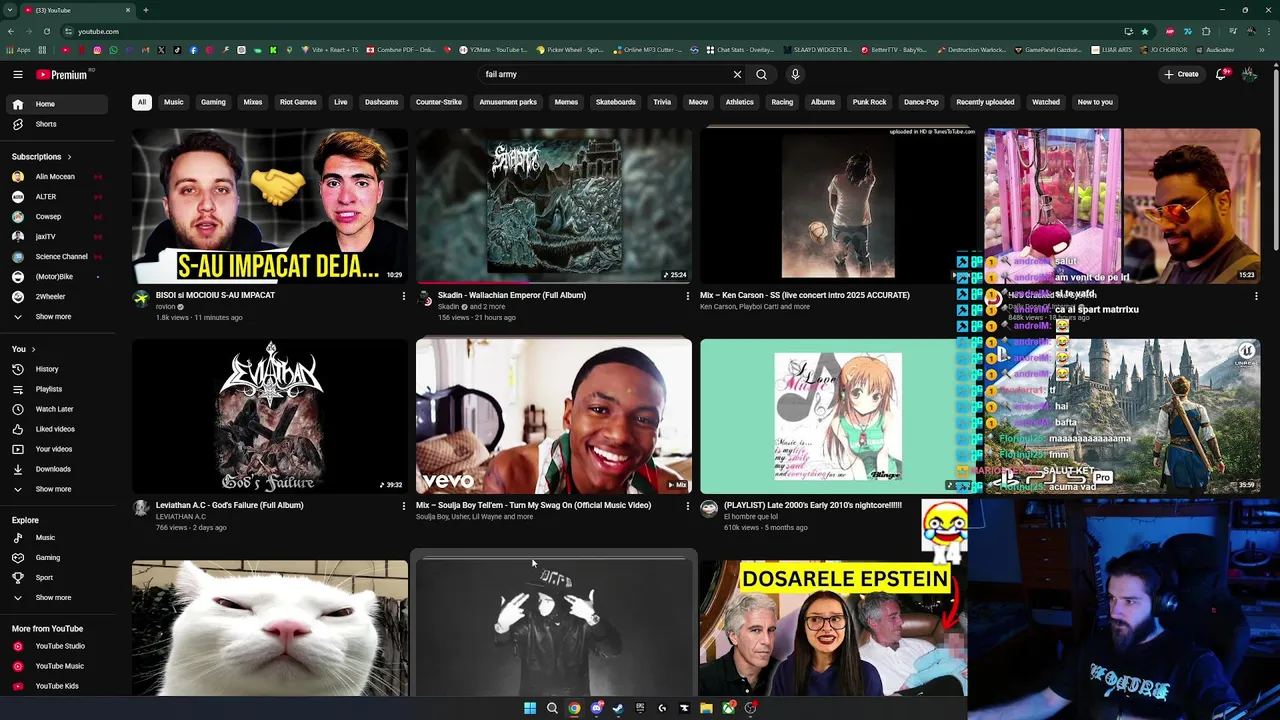This screenshot has width=1280, height=720.
Task: Select the Riot Games filter chip
Action: pos(298,102)
